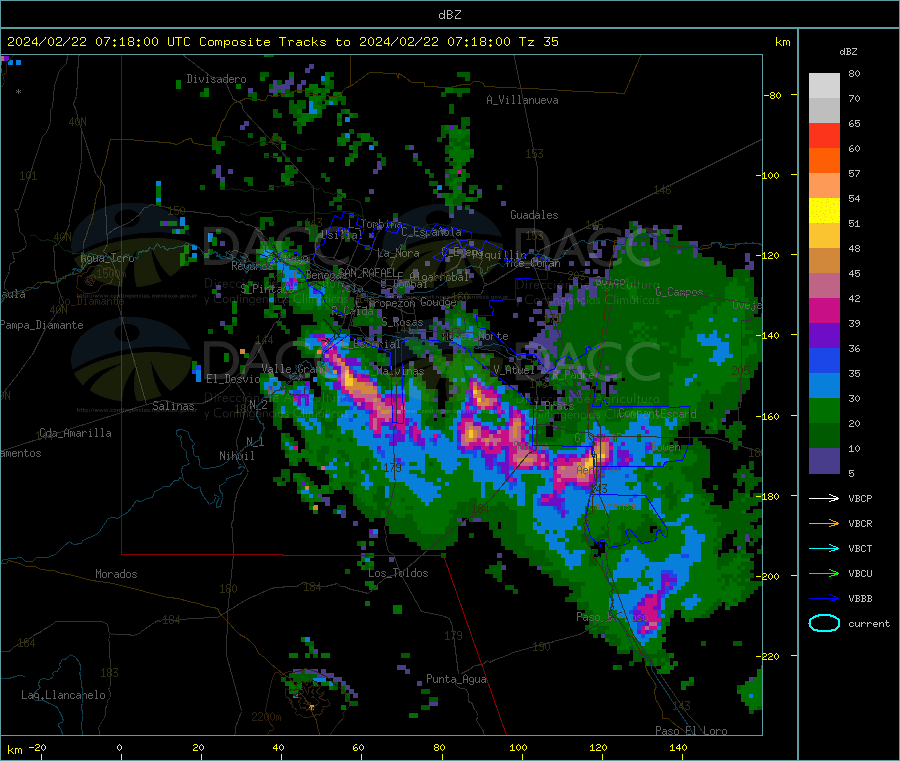Click the 'A_Villanueva' map label
This screenshot has height=761, width=900.
(x=522, y=100)
